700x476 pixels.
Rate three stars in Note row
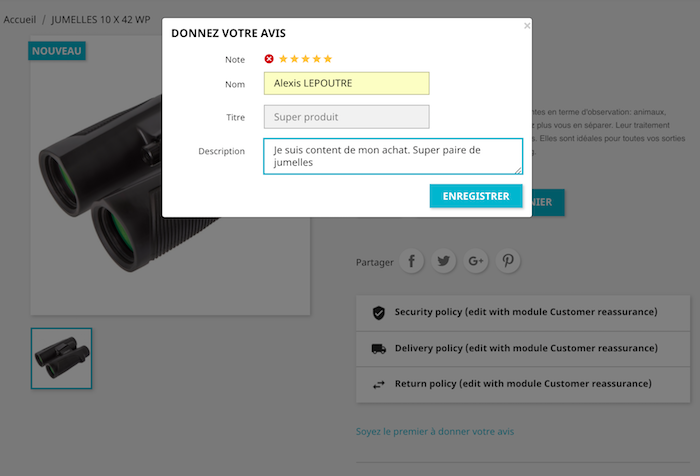point(305,59)
